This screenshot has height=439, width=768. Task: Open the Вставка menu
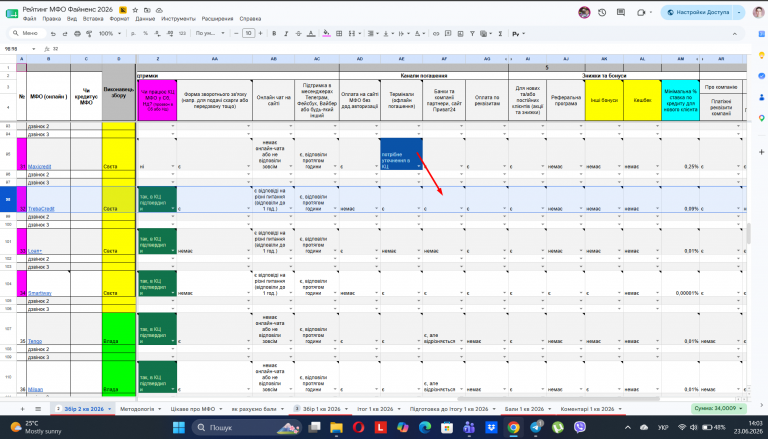[x=93, y=19]
